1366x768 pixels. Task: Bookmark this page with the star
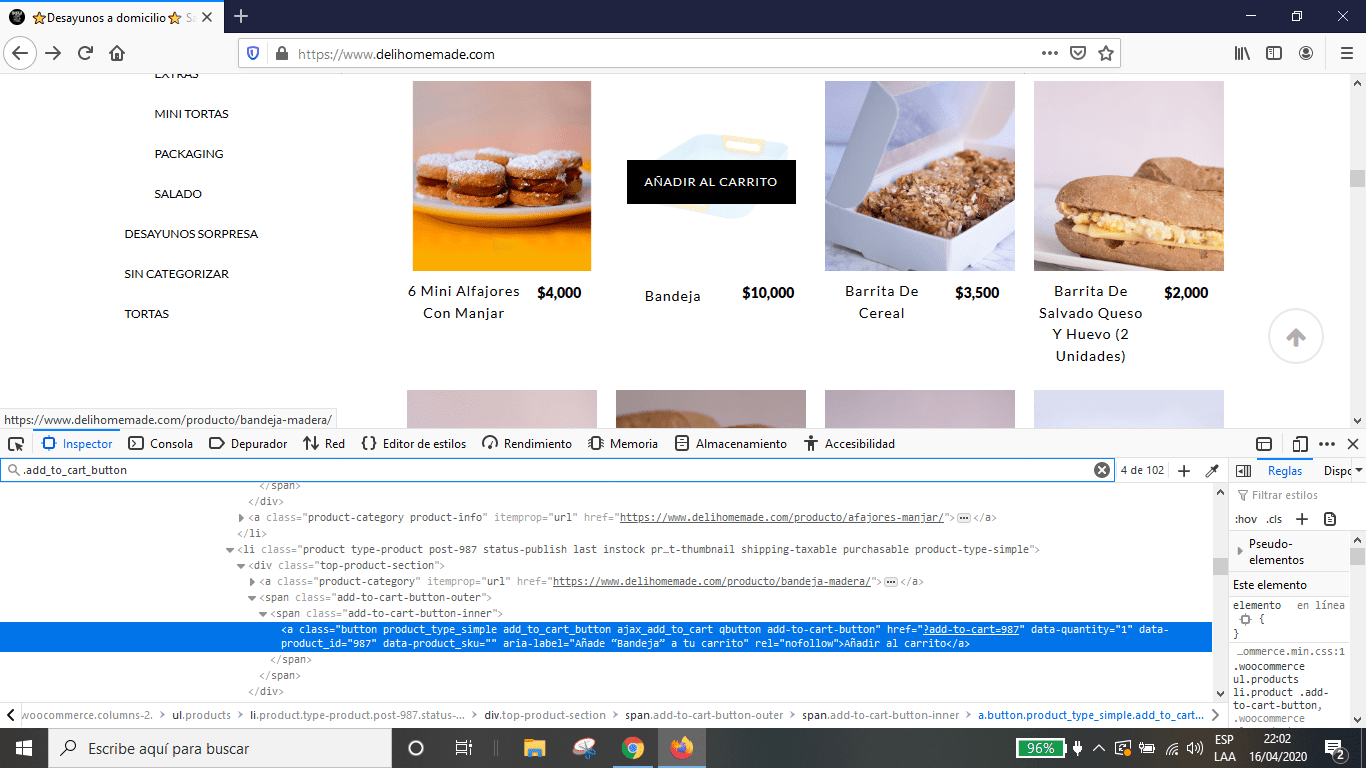coord(1106,53)
